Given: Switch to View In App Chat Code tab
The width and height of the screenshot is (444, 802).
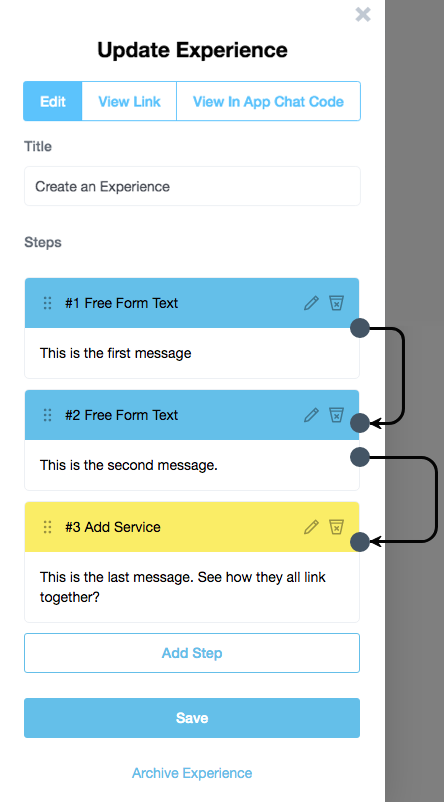Looking at the screenshot, I should (x=269, y=101).
